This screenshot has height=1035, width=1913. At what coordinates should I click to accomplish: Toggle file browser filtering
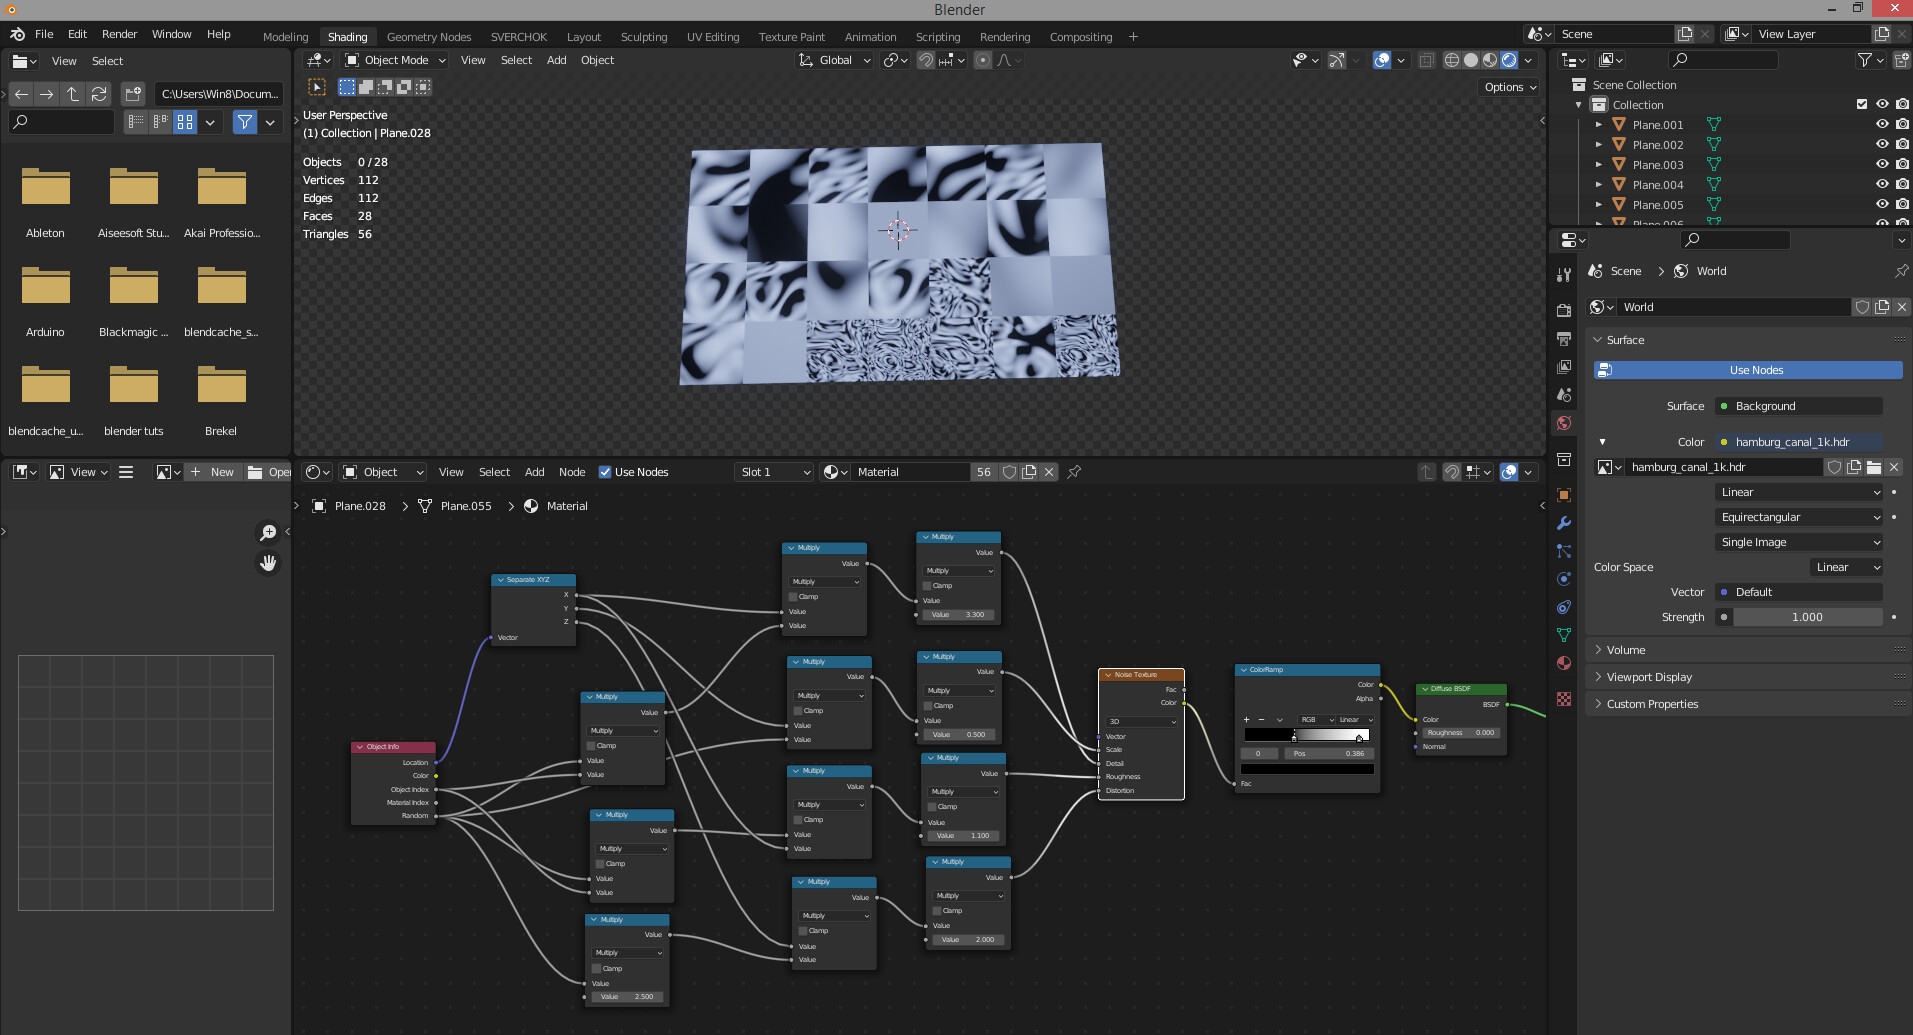pyautogui.click(x=245, y=122)
